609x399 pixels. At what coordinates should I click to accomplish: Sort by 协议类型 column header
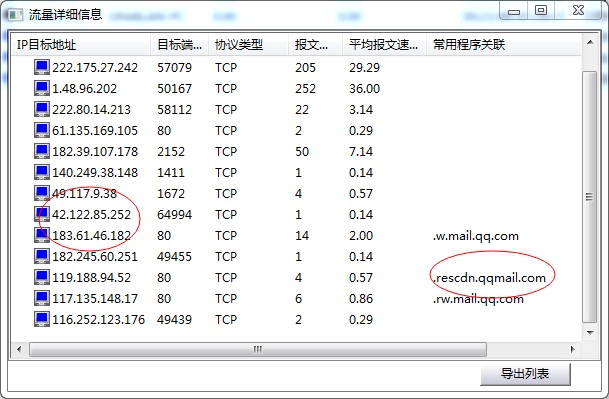249,45
